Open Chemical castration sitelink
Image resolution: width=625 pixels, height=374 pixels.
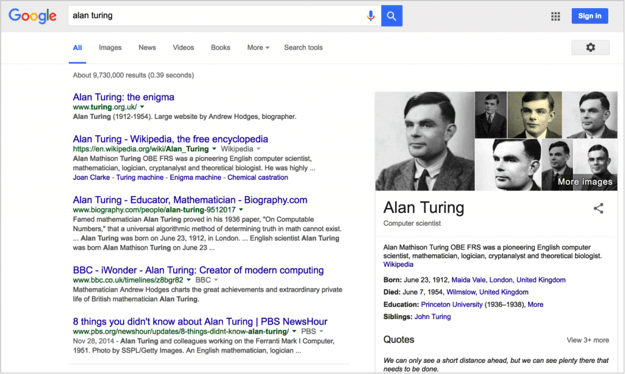[x=257, y=177]
